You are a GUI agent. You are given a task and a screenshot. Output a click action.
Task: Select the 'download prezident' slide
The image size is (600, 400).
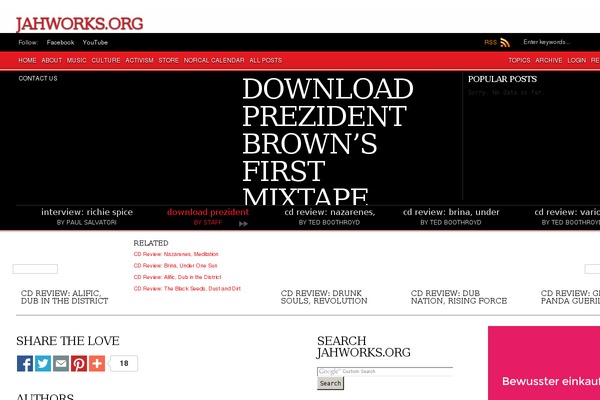(208, 212)
